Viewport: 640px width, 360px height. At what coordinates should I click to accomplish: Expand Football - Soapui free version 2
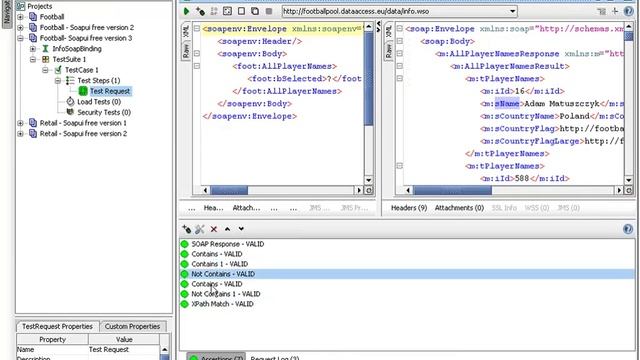click(20, 28)
